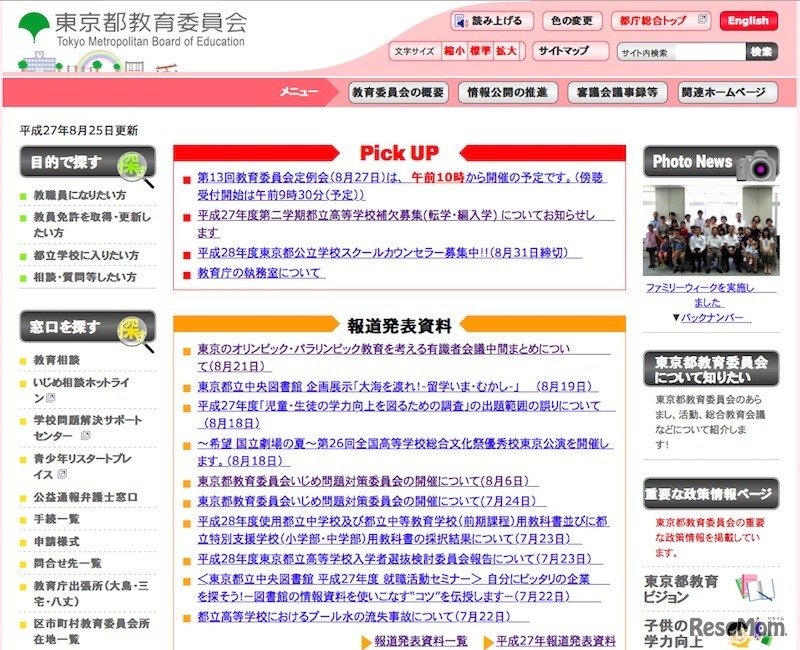The image size is (800, 650).
Task: Enable the 拡大 large text size
Action: pyautogui.click(x=504, y=49)
